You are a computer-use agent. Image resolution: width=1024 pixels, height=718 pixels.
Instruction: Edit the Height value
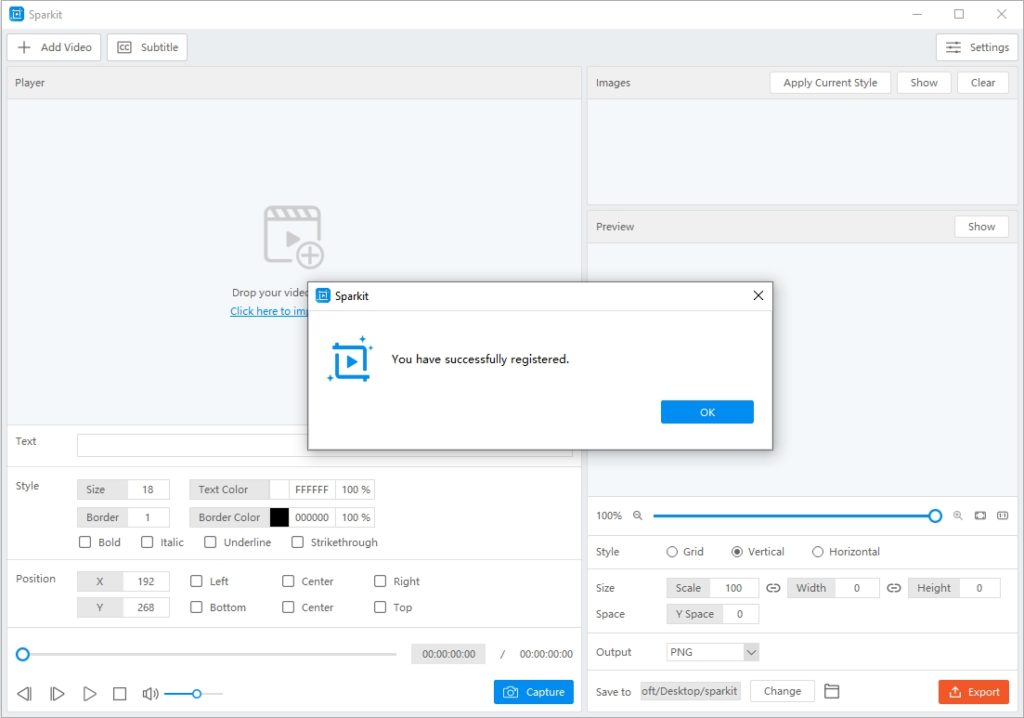tap(979, 588)
